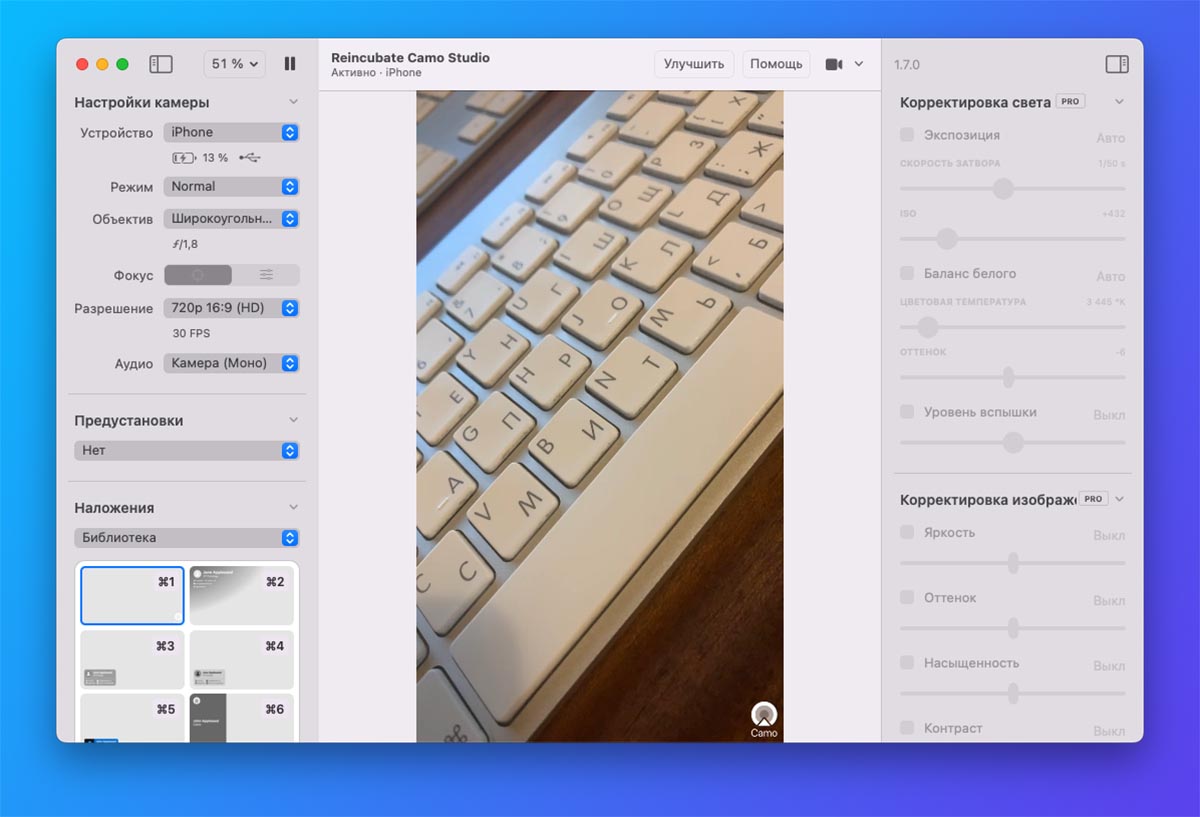Adjust the Цветовая температура slider
This screenshot has width=1200, height=817.
click(x=1012, y=327)
